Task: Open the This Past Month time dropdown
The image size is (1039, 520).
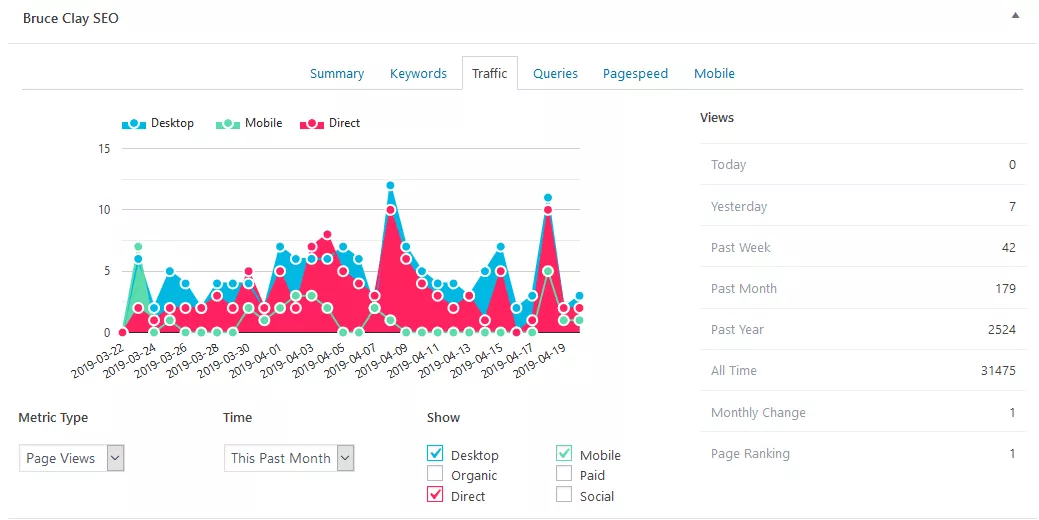Action: (x=289, y=458)
